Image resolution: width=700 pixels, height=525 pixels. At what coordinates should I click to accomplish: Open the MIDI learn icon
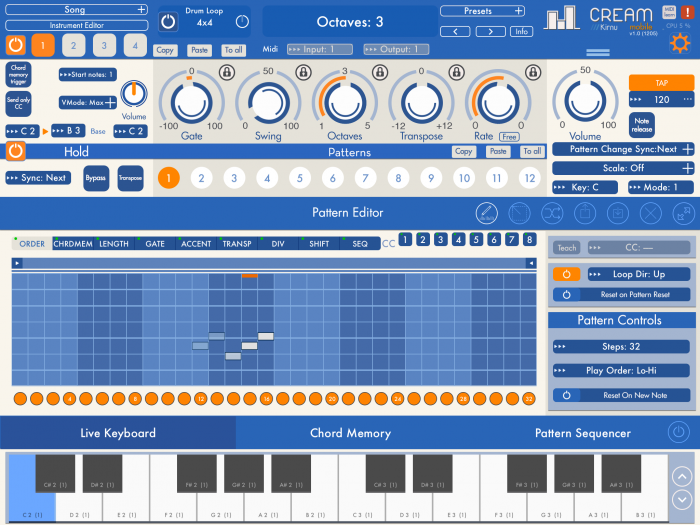[x=669, y=12]
